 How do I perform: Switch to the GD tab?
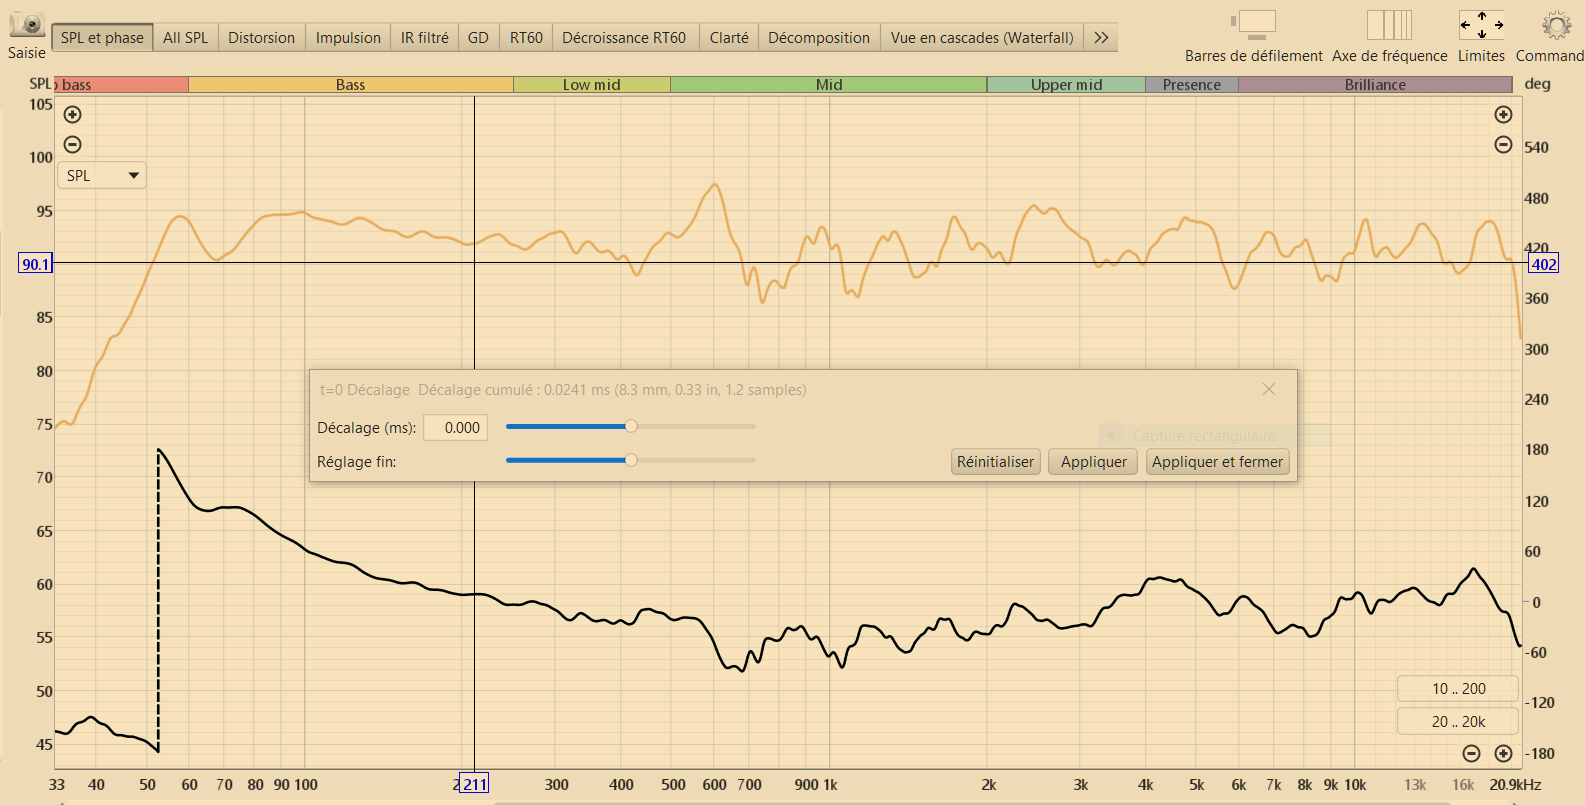pos(478,38)
